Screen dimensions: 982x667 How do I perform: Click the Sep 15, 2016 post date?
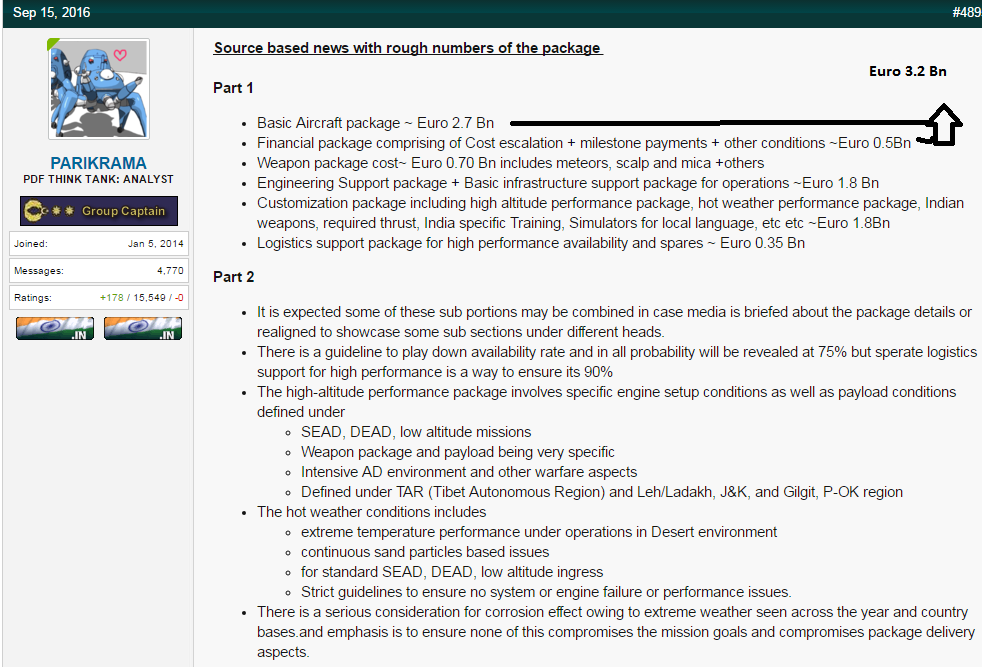click(51, 13)
